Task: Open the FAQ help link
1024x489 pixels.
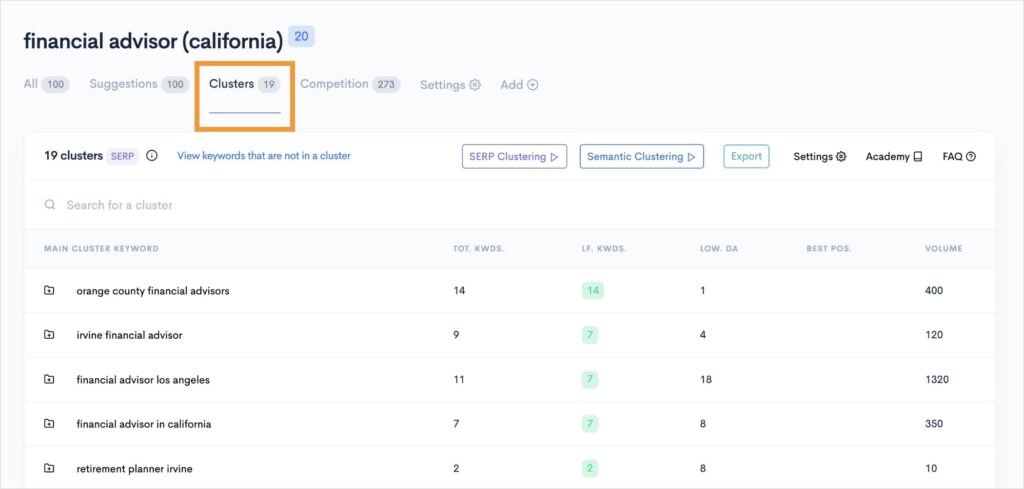Action: (959, 157)
